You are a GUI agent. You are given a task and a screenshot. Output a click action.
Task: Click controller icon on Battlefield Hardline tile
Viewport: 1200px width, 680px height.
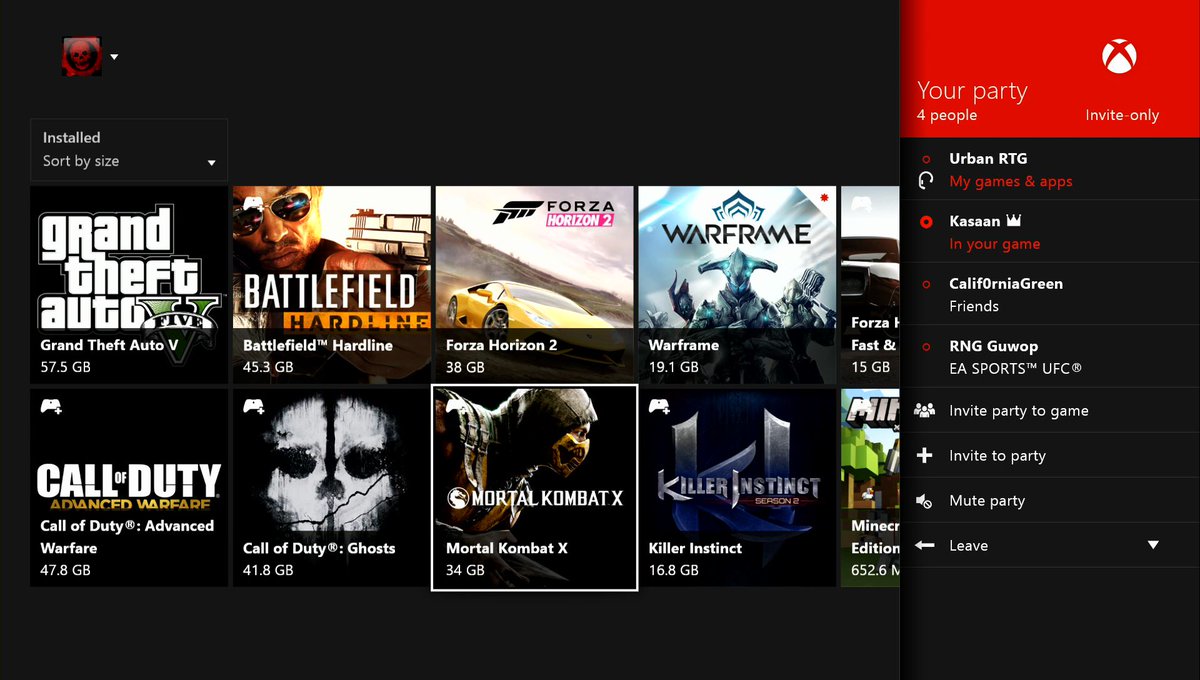tap(254, 204)
